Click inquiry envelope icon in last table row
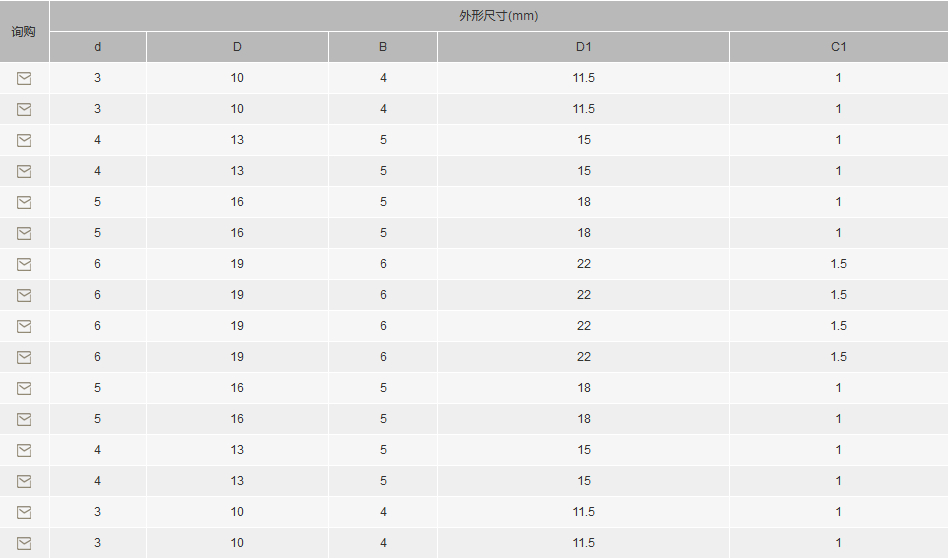Image resolution: width=948 pixels, height=560 pixels. [x=24, y=543]
